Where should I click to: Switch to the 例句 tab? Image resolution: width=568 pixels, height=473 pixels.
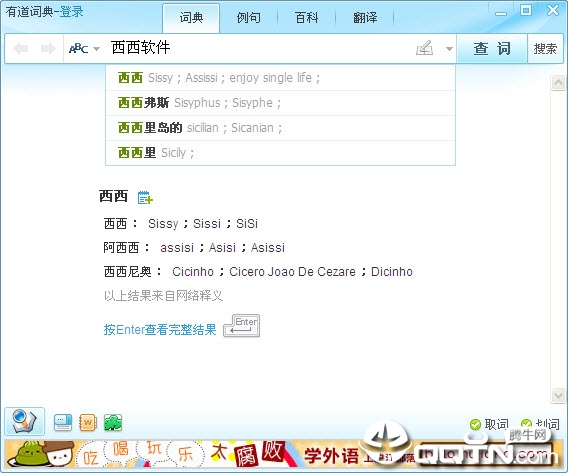(248, 18)
